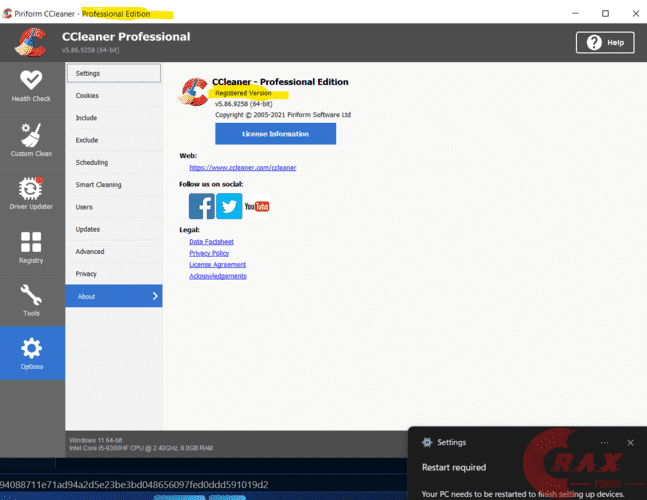Open the Registry cleaner section
The height and width of the screenshot is (500, 647).
point(31,248)
